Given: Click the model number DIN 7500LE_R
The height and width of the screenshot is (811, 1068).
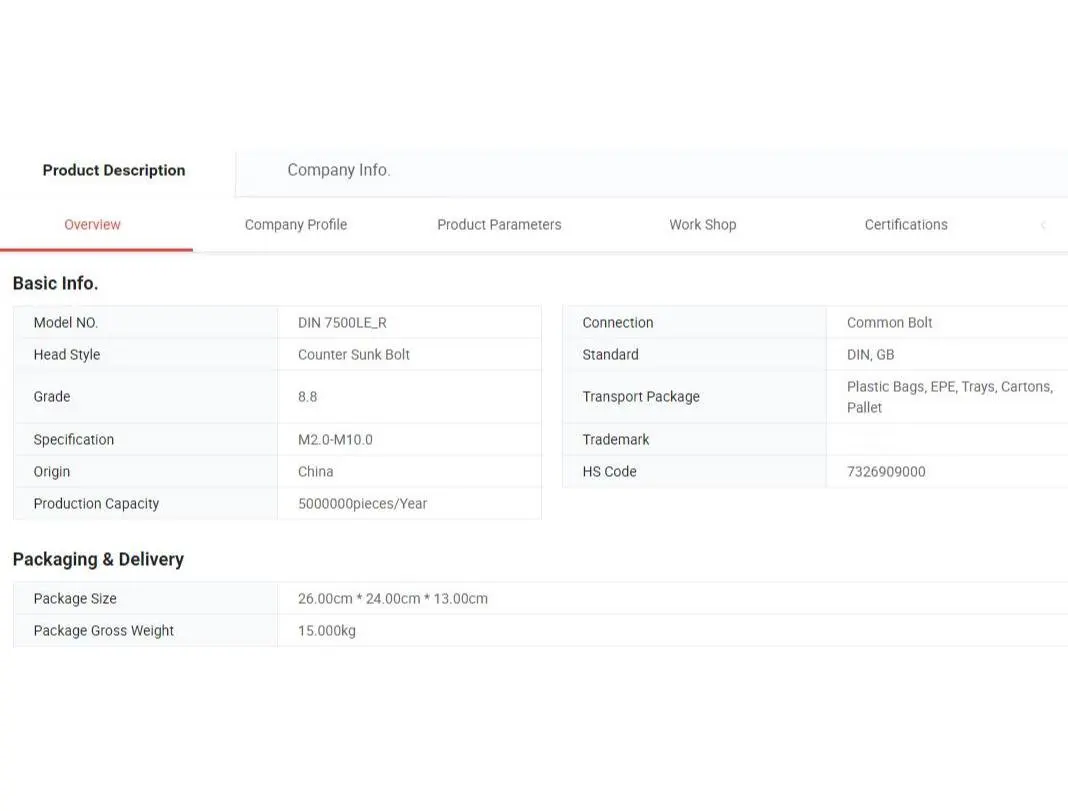Looking at the screenshot, I should point(342,323).
